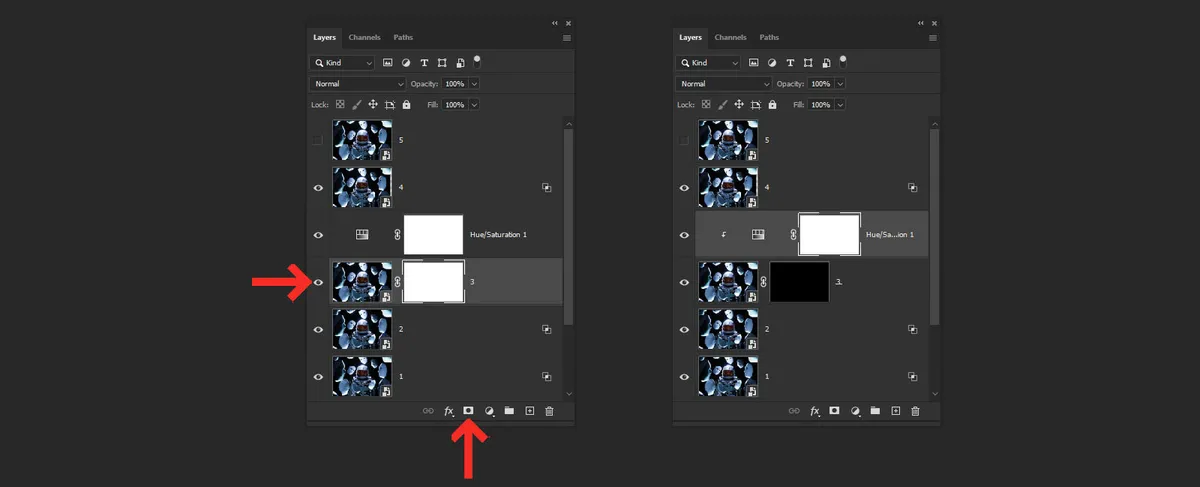The height and width of the screenshot is (487, 1200).
Task: Open Fill slider arrow in left panel
Action: pyautogui.click(x=474, y=105)
